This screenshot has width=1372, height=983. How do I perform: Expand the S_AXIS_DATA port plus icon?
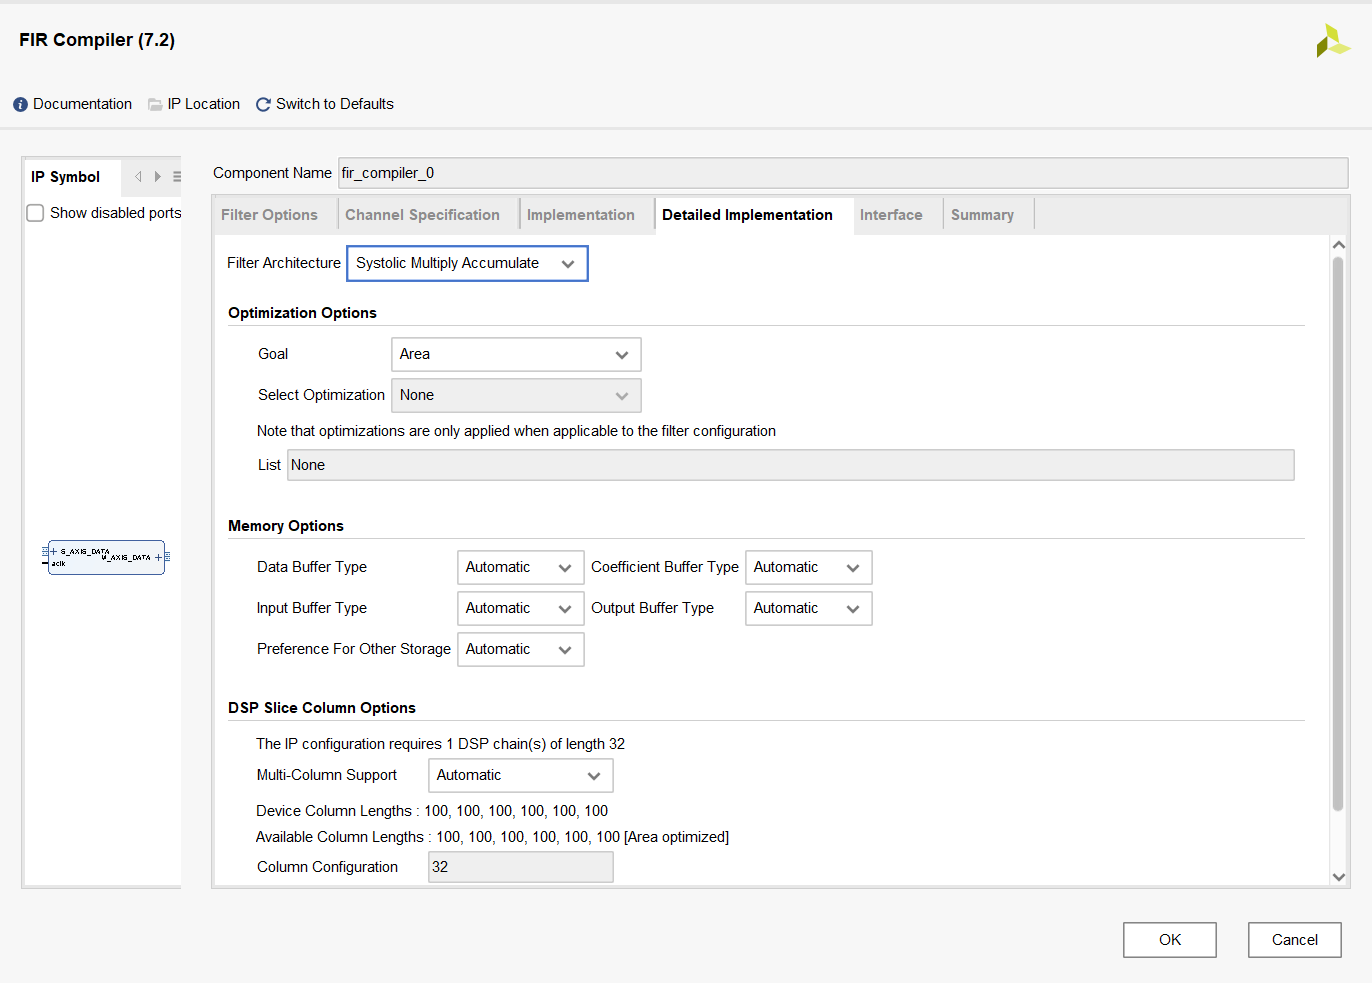(53, 551)
